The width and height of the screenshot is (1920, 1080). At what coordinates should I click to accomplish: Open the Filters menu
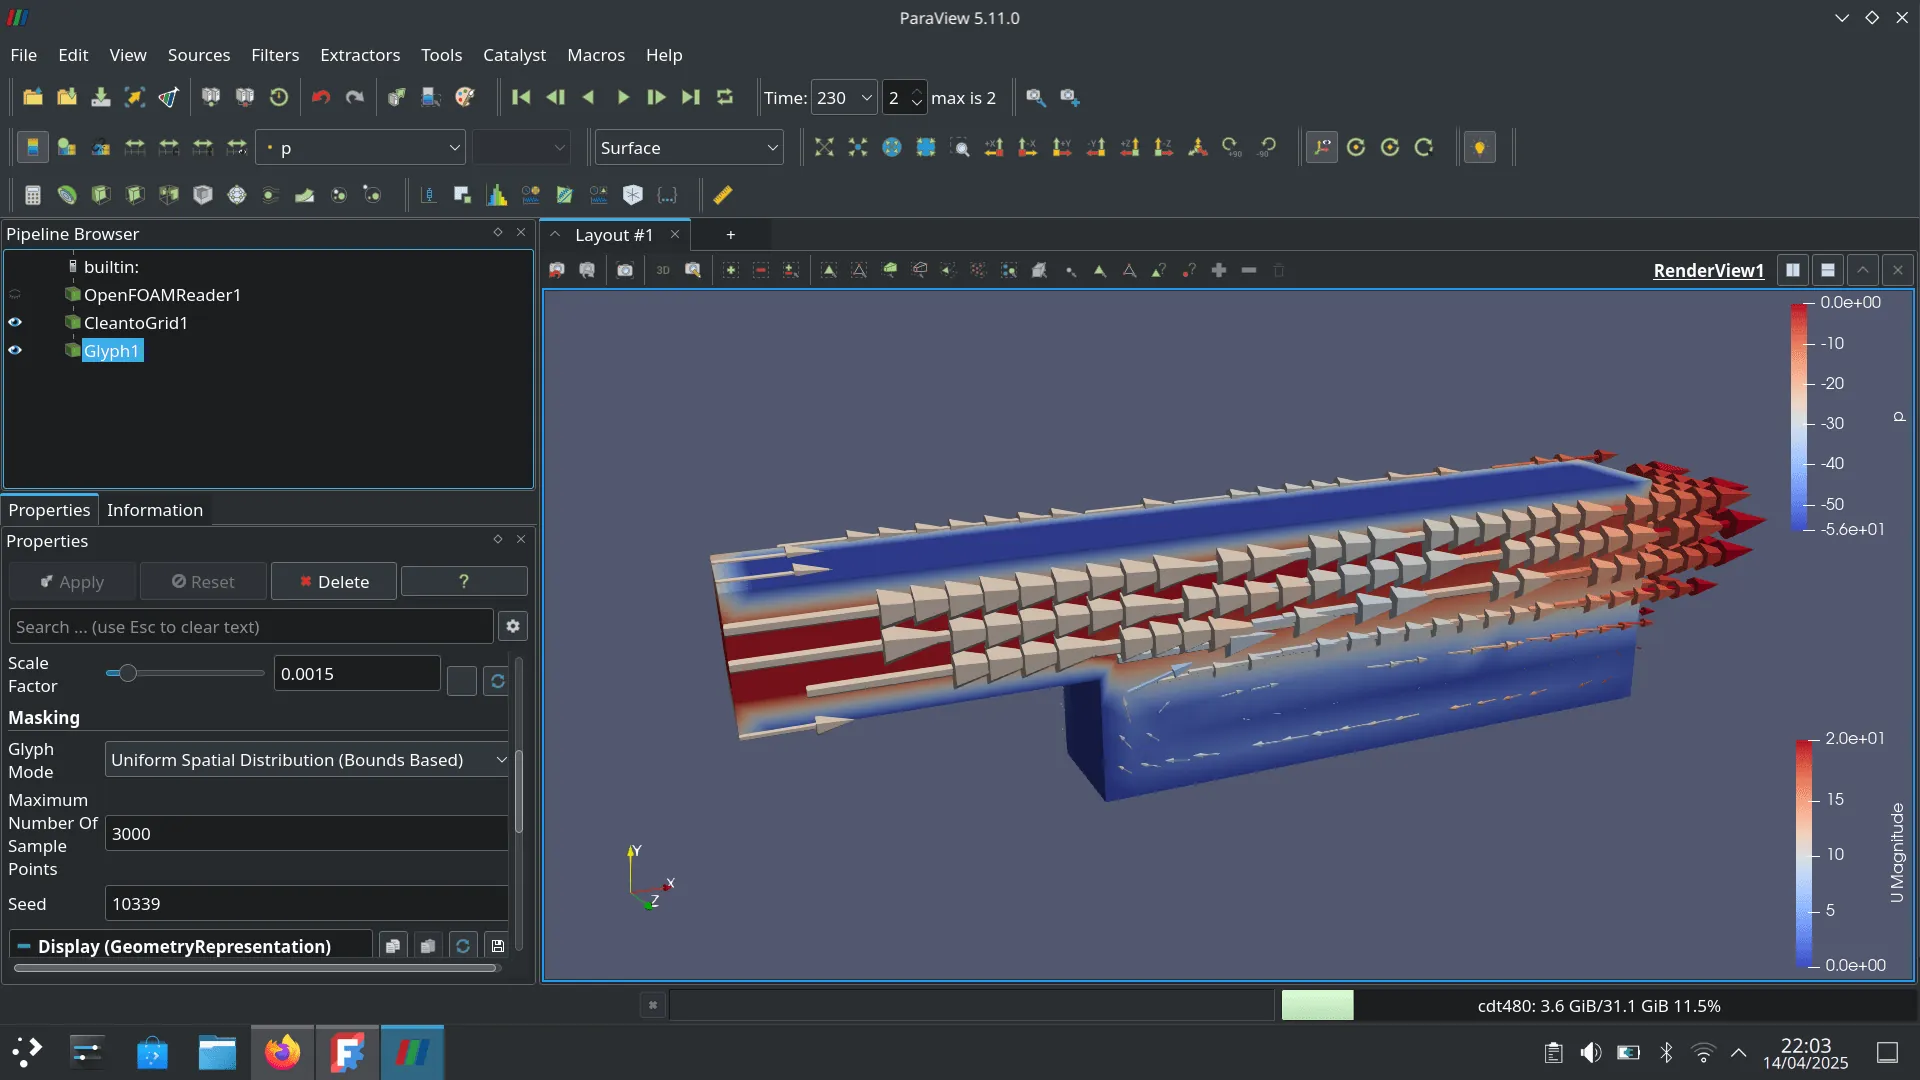tap(274, 55)
